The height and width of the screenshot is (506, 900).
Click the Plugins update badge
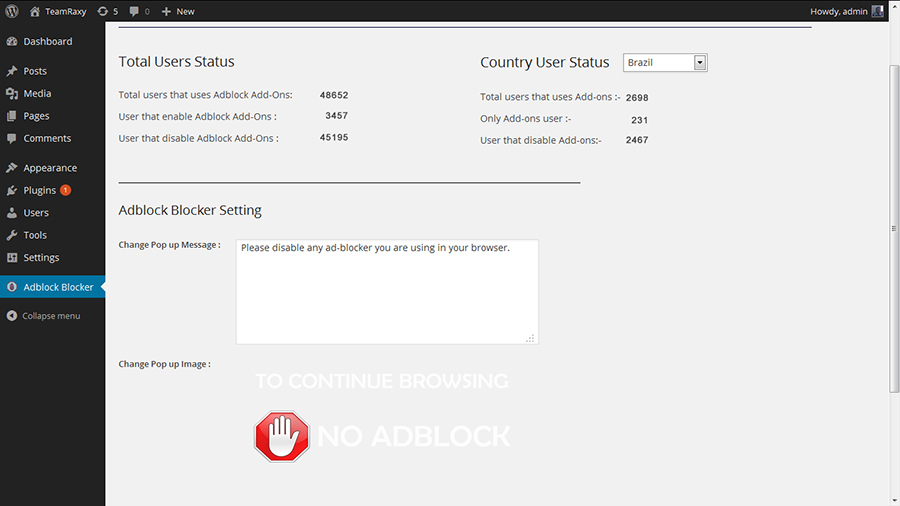click(65, 190)
